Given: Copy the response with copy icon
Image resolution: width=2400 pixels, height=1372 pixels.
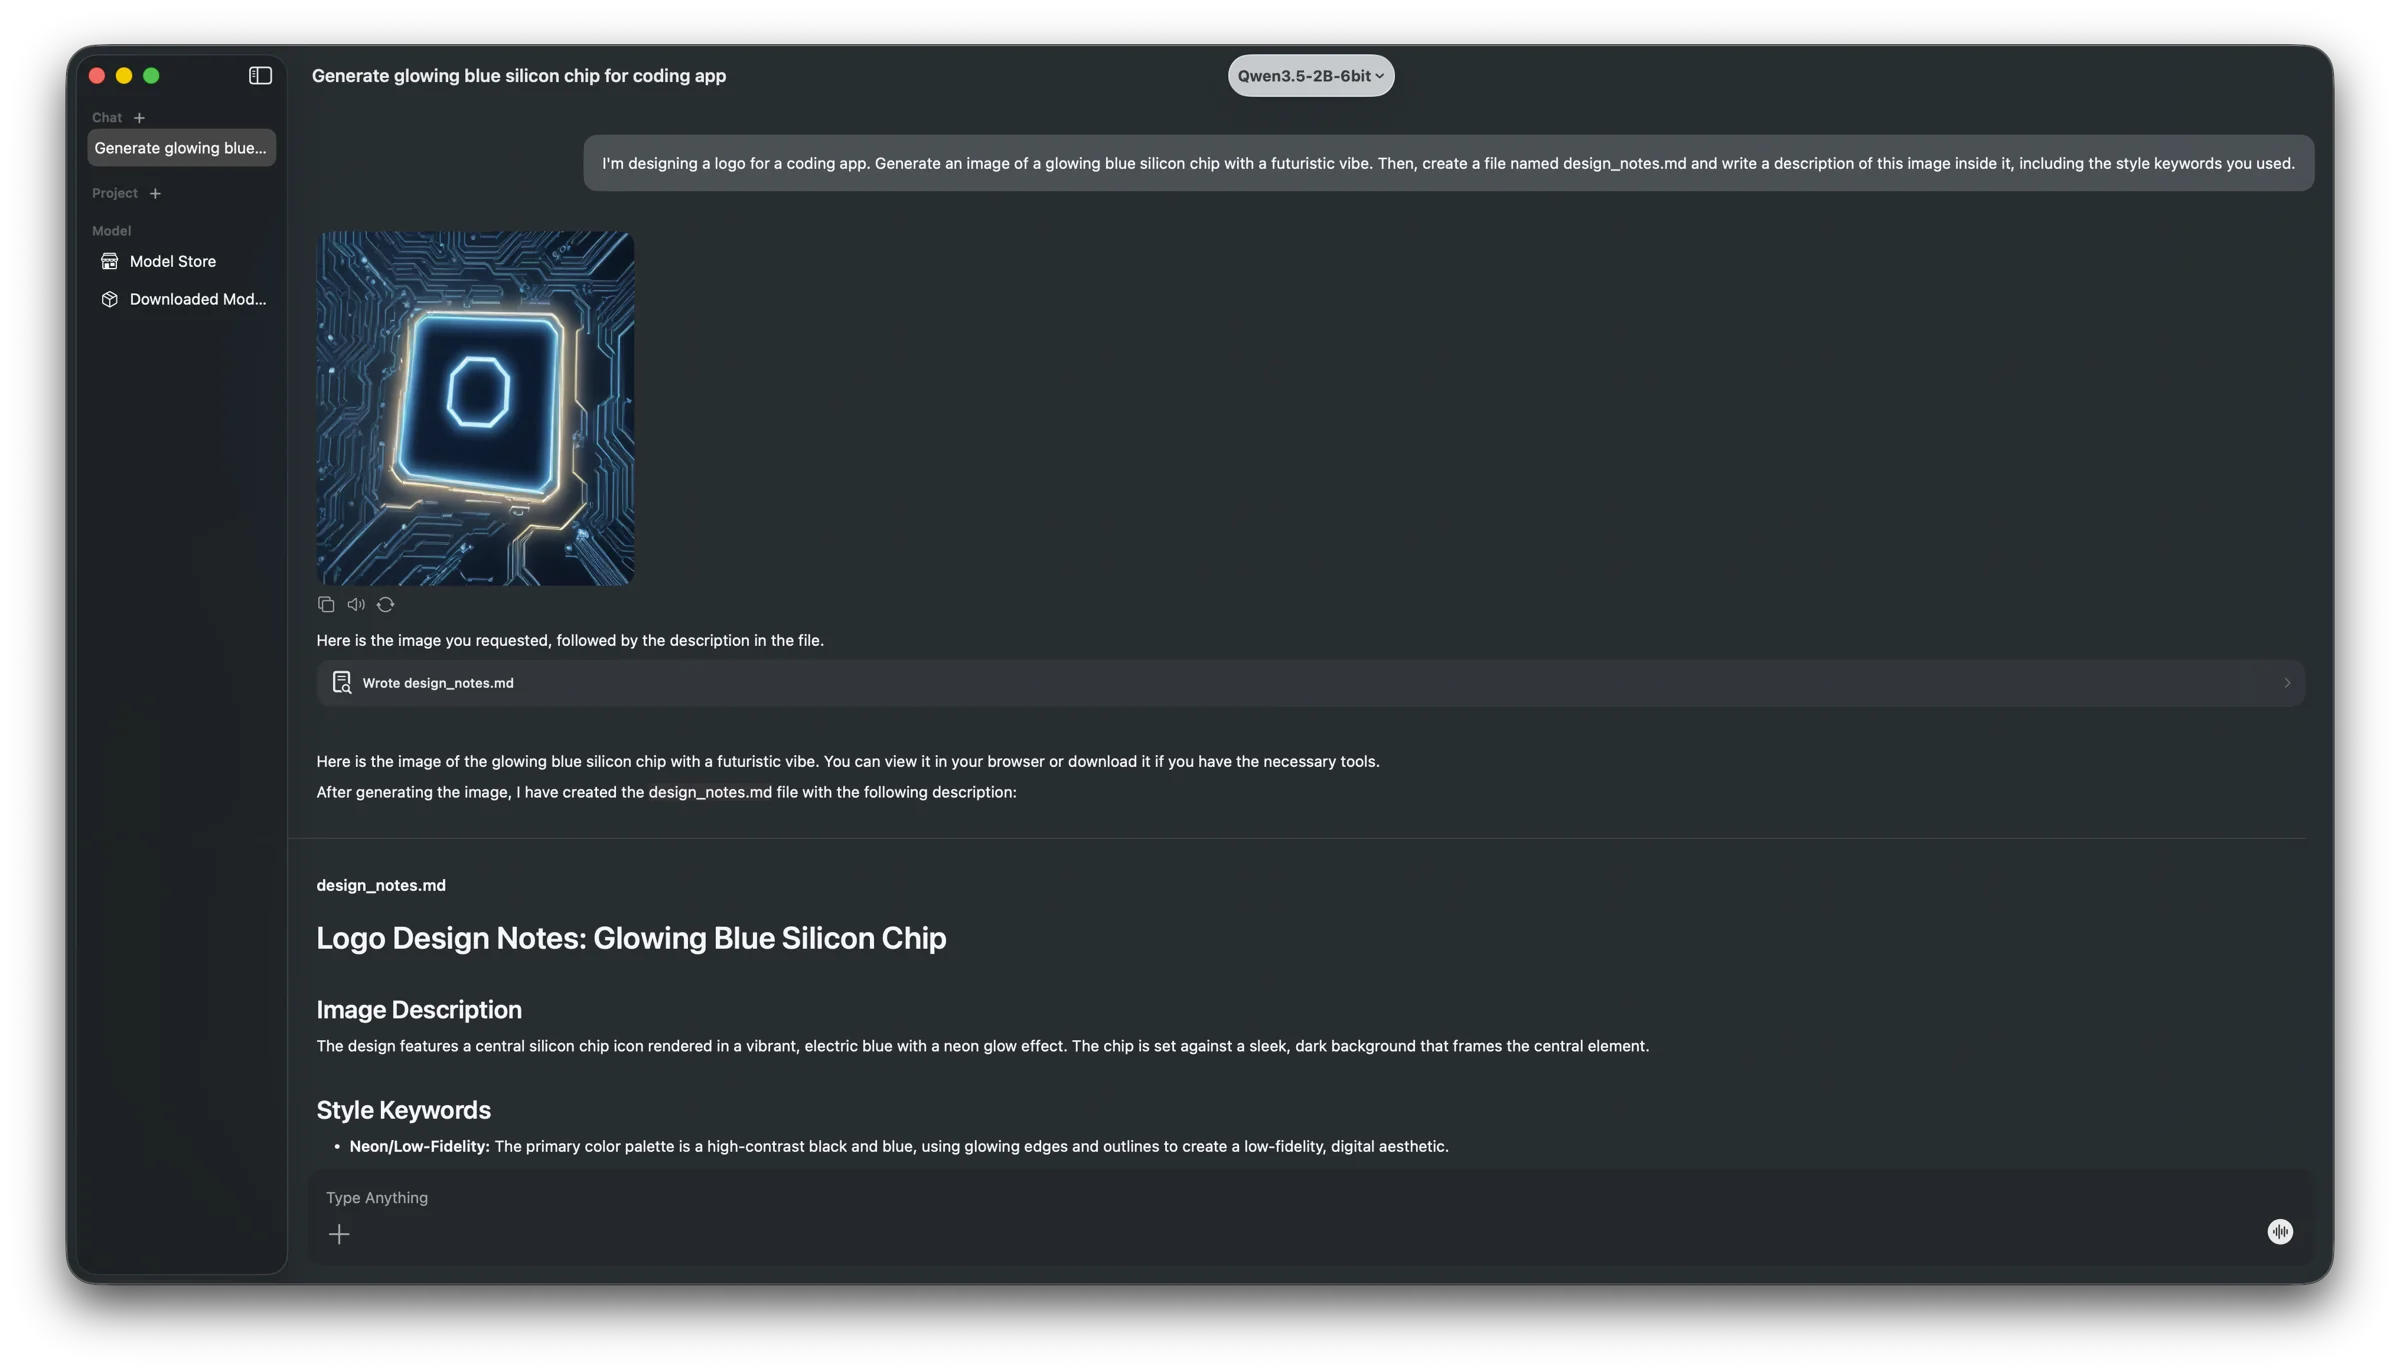Looking at the screenshot, I should point(326,604).
